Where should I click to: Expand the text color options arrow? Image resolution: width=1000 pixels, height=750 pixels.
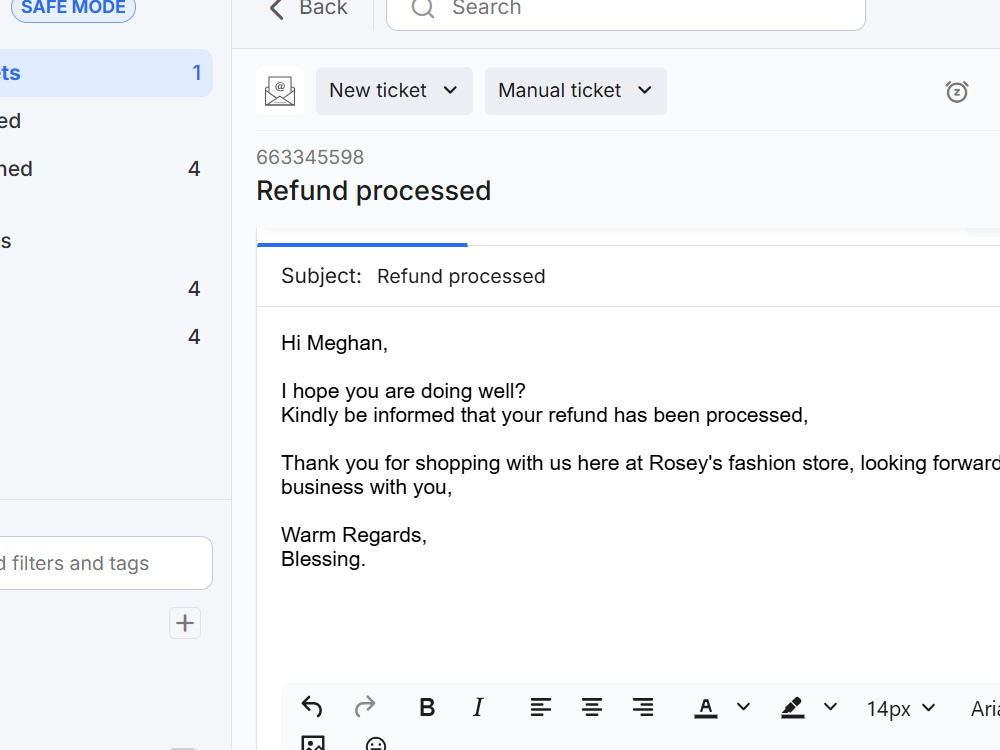click(x=743, y=707)
